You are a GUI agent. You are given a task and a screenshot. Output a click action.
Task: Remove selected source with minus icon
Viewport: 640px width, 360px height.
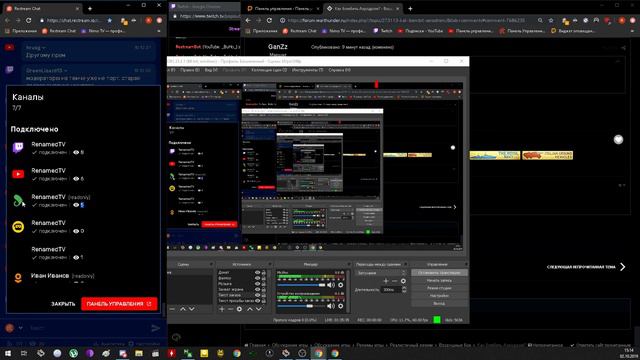point(230,309)
